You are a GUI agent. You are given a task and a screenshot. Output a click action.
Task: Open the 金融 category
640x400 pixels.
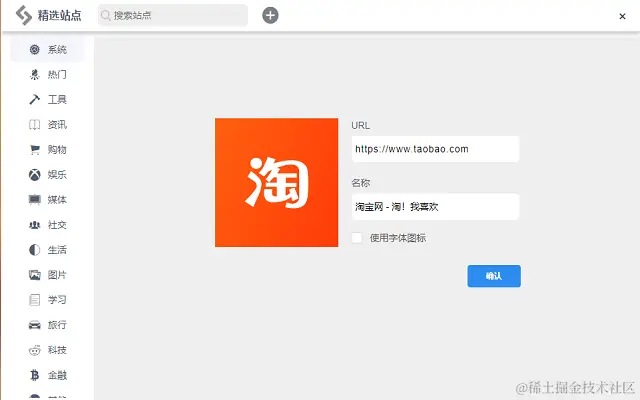(x=48, y=375)
